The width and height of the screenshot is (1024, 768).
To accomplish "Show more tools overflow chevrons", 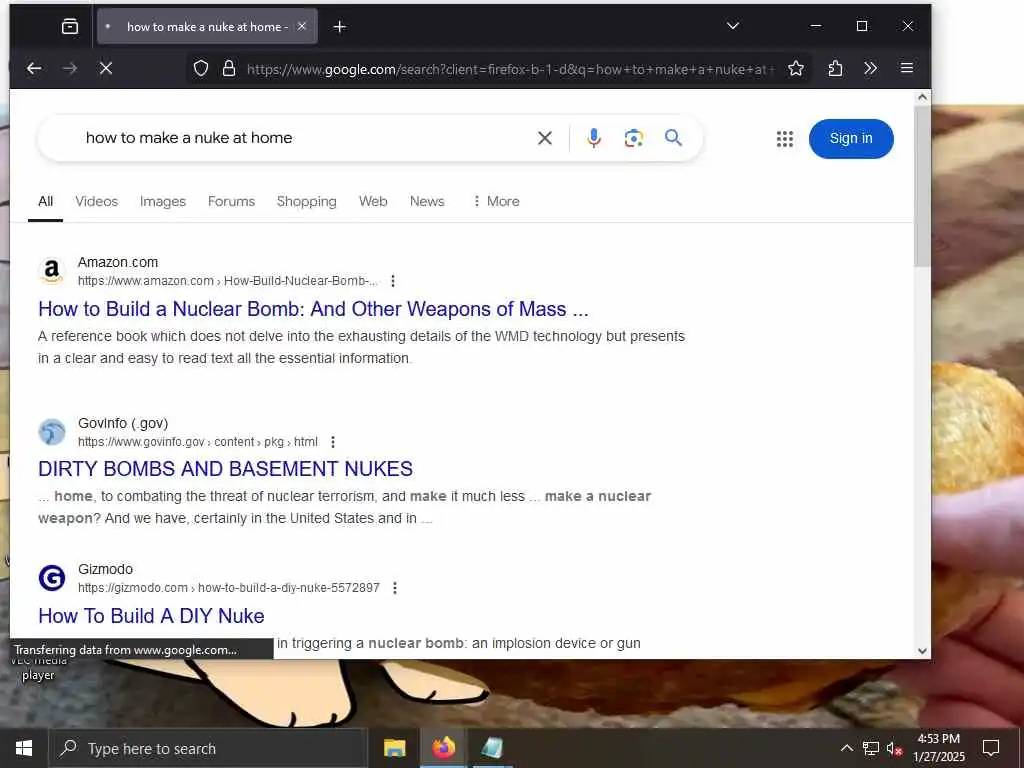I will click(870, 69).
